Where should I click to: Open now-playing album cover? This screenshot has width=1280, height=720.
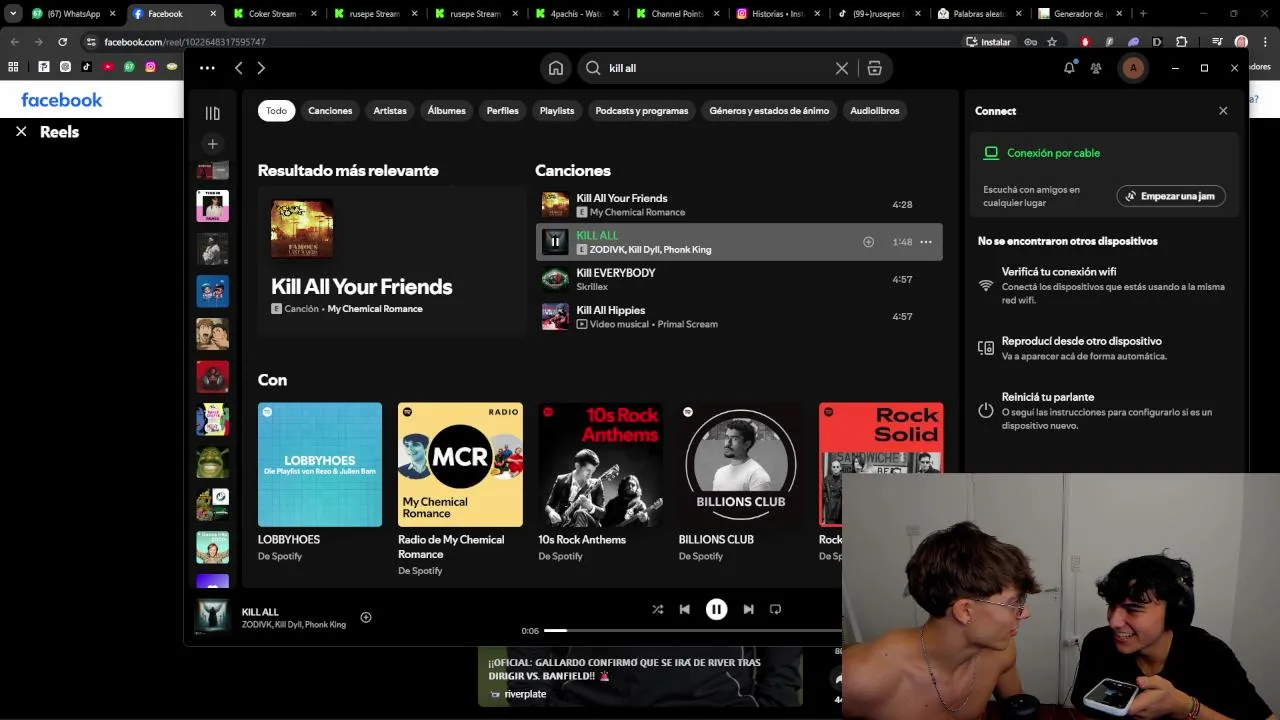[x=212, y=617]
